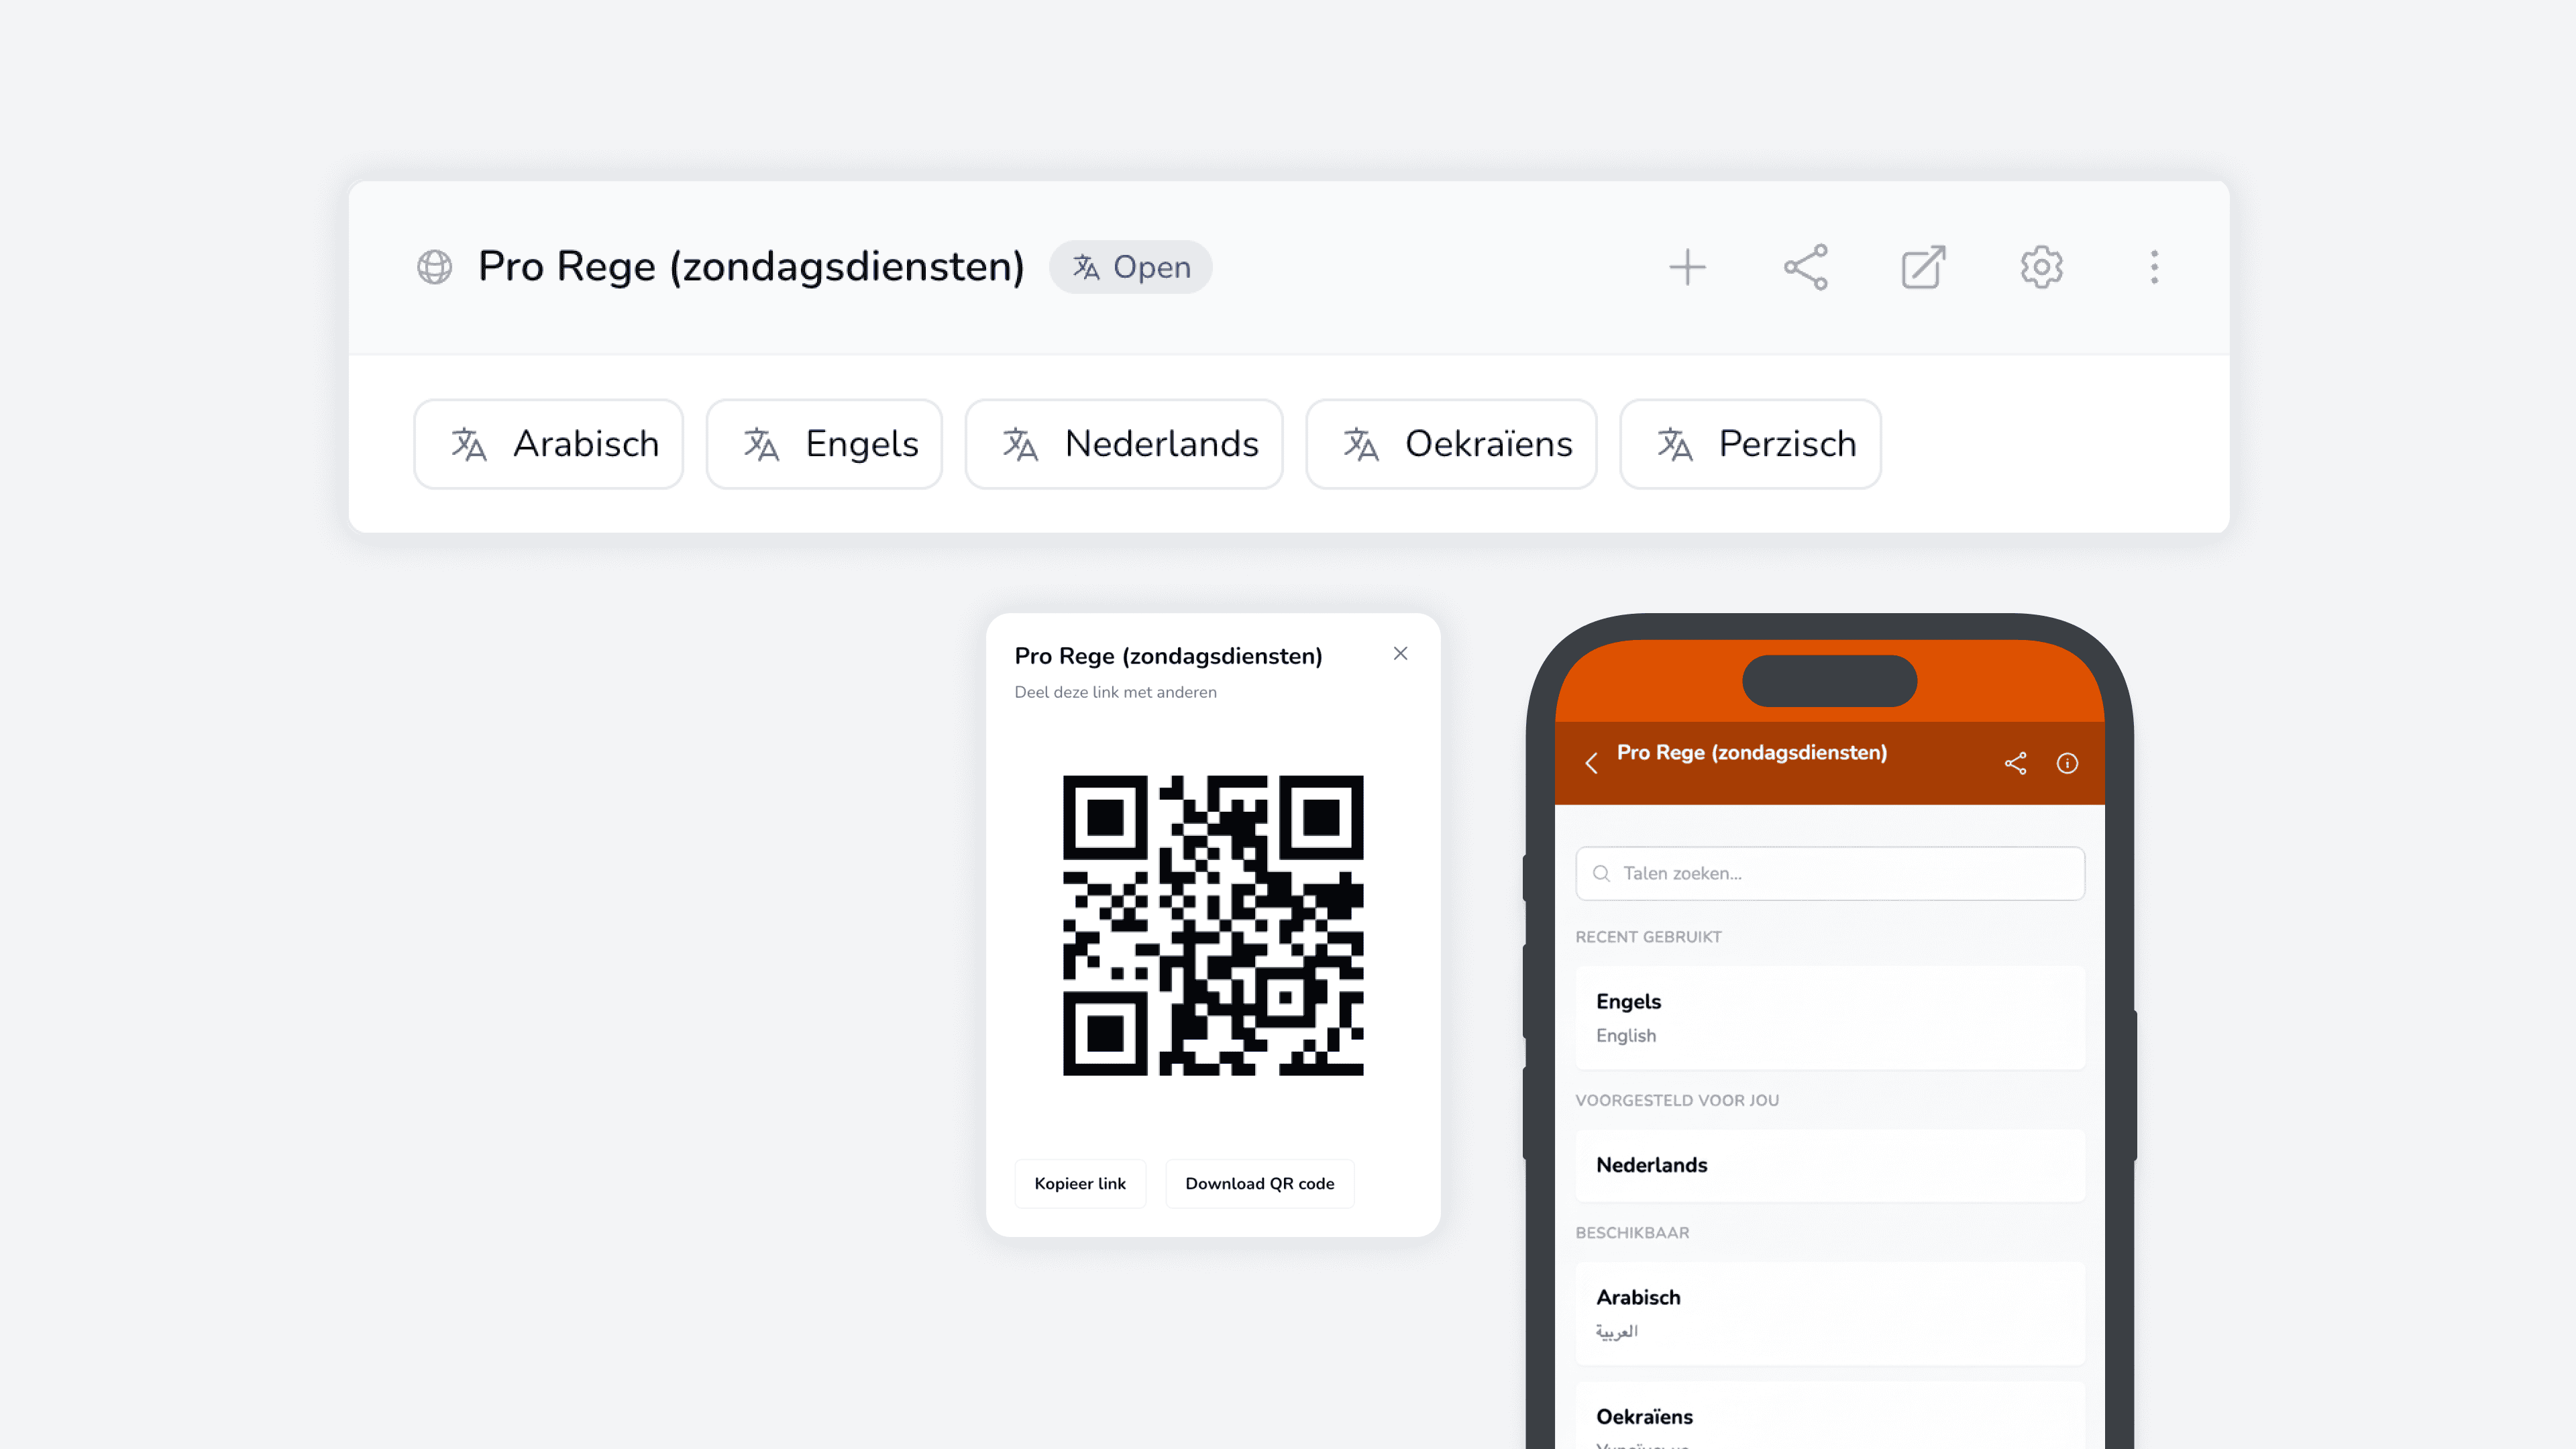
Task: Click the VOORGESTELD VOOR JOU section label
Action: pyautogui.click(x=1677, y=1100)
